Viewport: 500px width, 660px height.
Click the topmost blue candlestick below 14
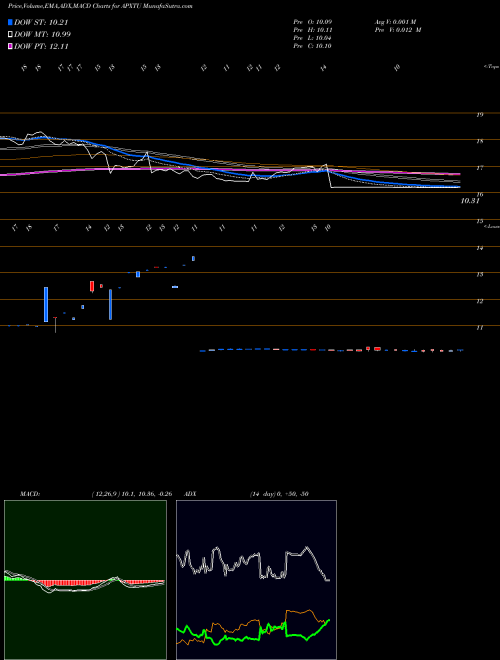(193, 258)
